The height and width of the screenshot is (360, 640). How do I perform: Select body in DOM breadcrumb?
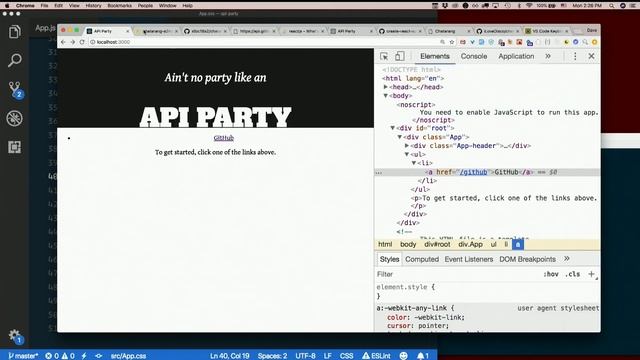click(408, 244)
